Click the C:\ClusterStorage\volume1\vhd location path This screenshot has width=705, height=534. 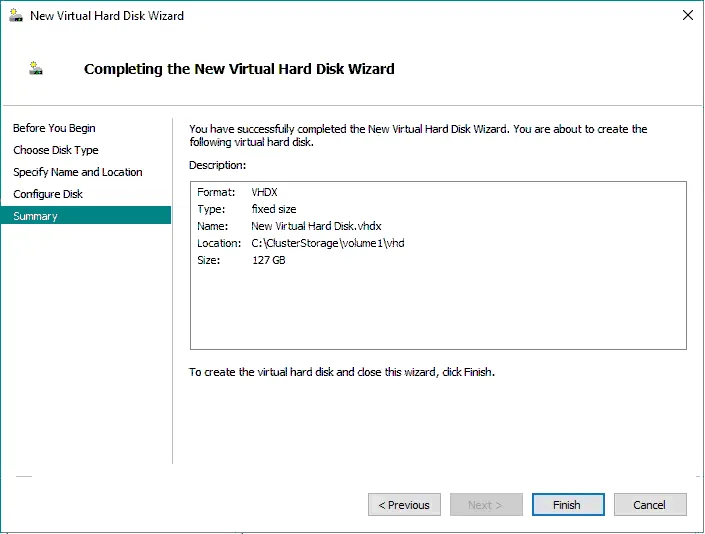[x=327, y=243]
